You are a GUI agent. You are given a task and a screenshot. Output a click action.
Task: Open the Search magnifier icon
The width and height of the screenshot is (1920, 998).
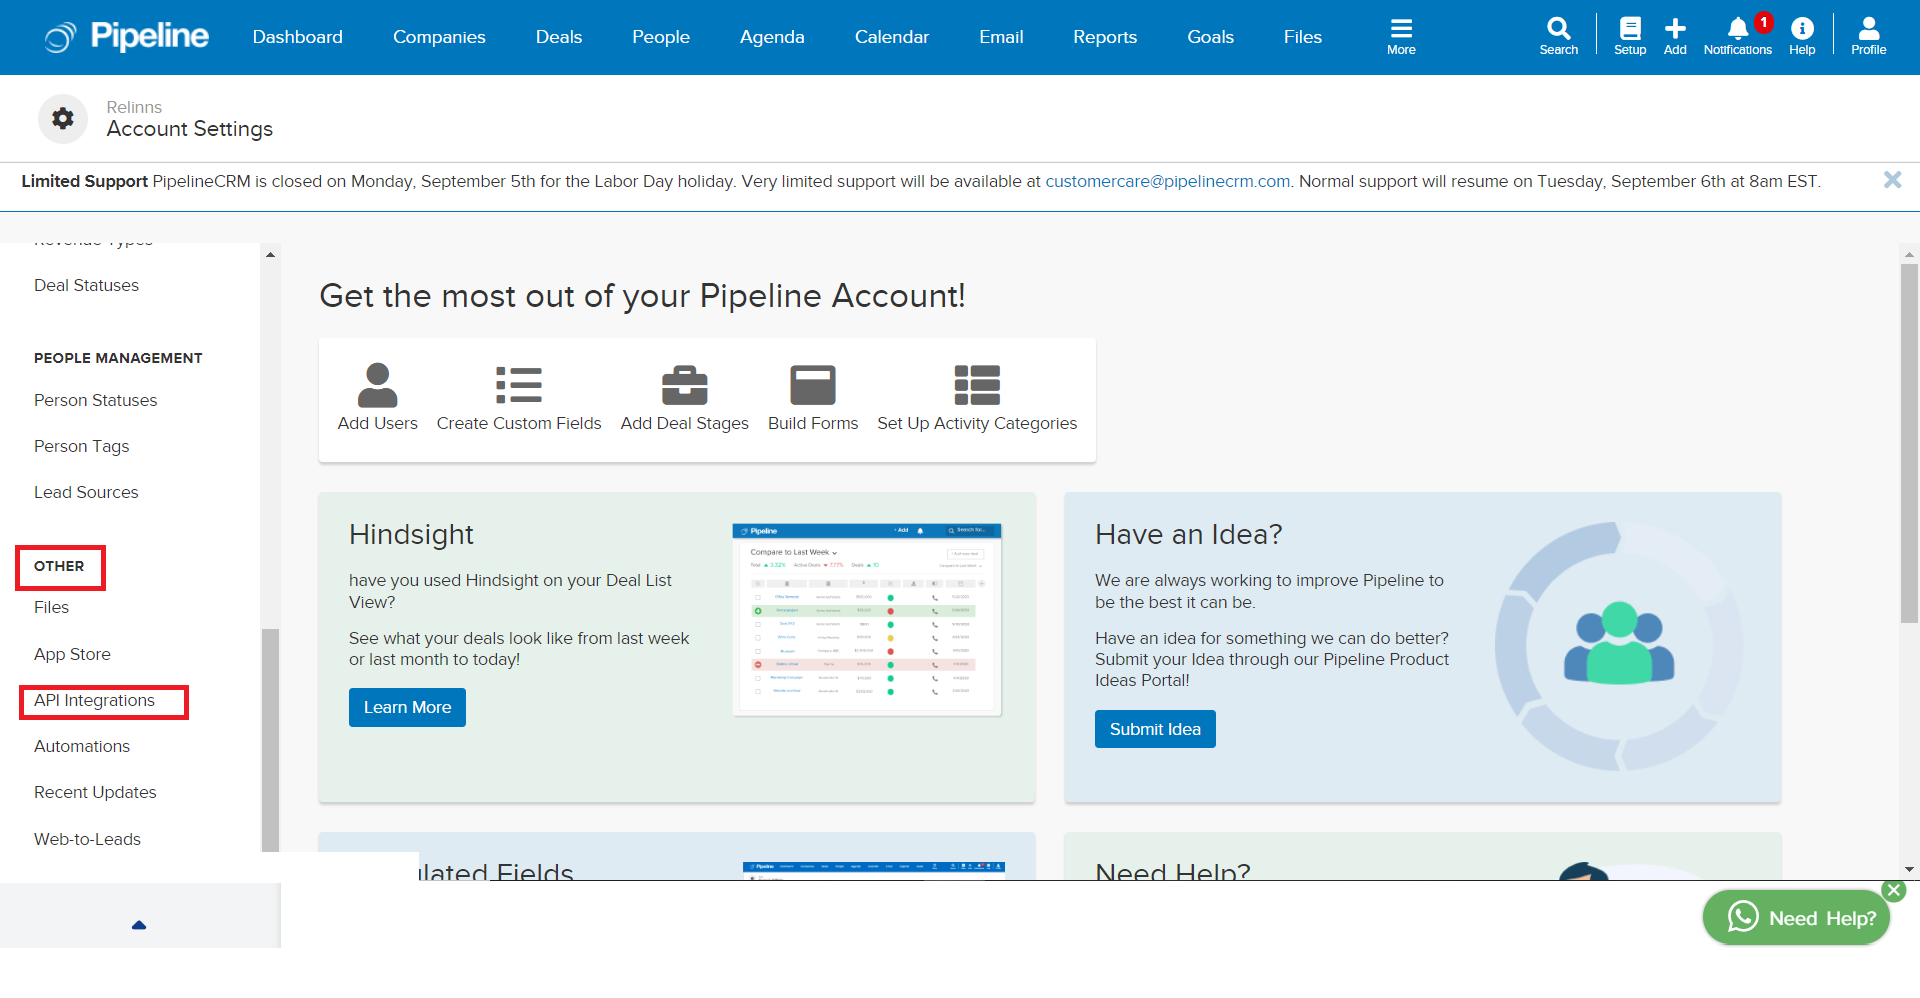point(1558,29)
